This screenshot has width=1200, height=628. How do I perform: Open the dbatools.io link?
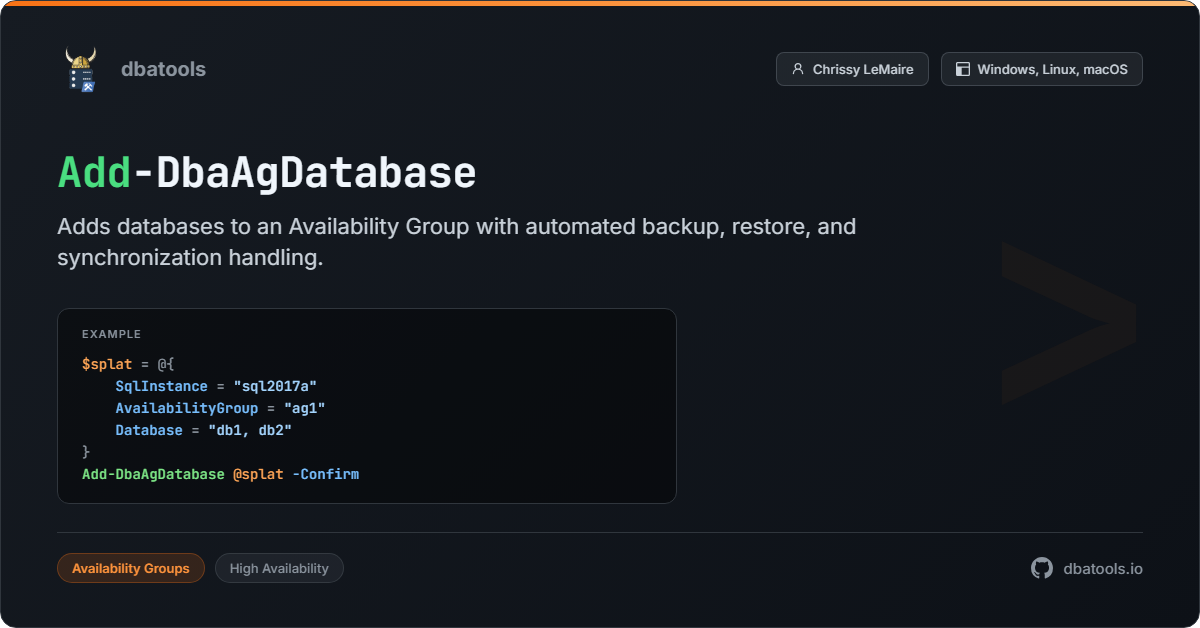pyautogui.click(x=1103, y=568)
